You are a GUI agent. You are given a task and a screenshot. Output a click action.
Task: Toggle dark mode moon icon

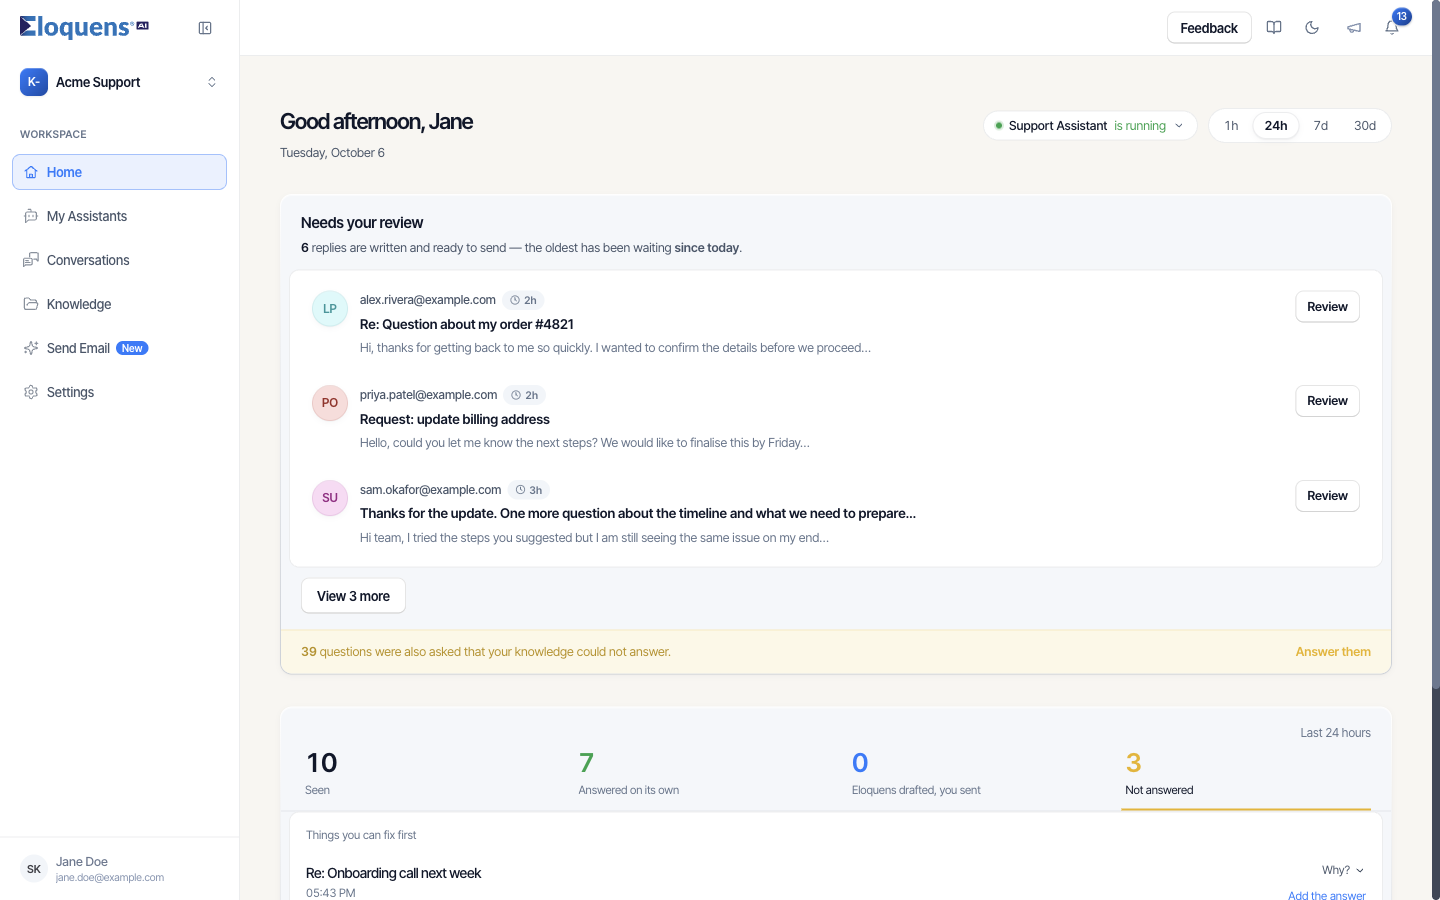click(x=1313, y=28)
